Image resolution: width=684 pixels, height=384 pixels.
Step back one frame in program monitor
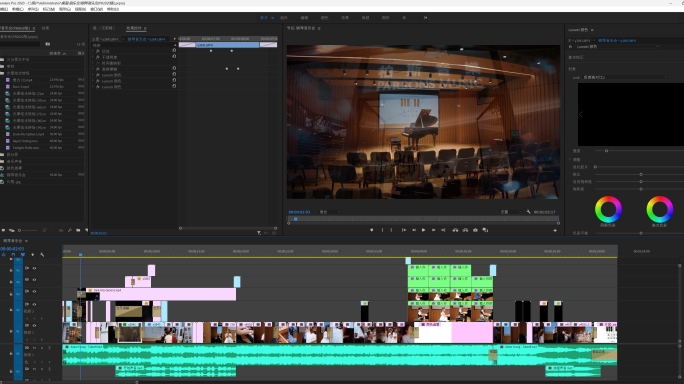point(414,230)
